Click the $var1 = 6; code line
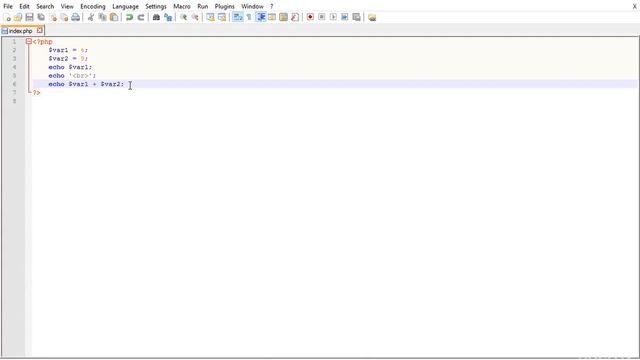Viewport: 640px width, 360px height. point(68,50)
